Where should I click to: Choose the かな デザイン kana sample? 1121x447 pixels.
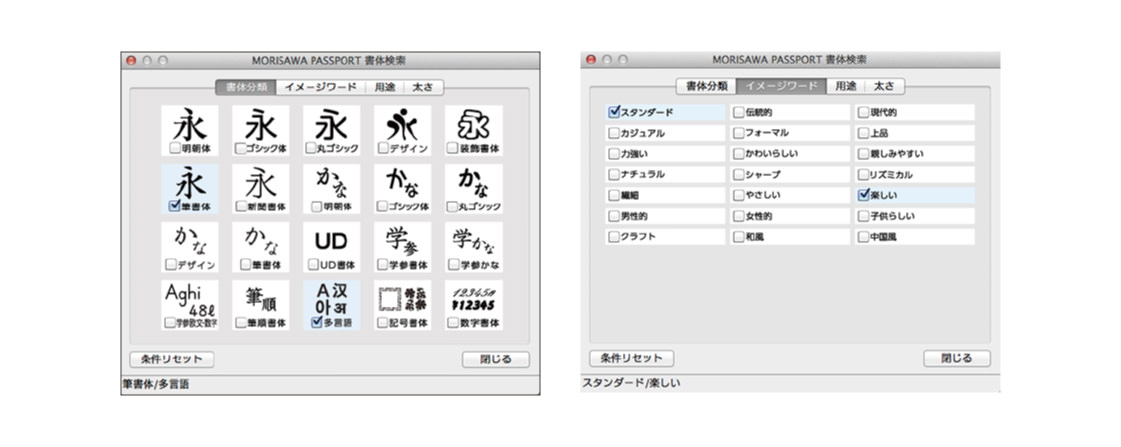(x=189, y=247)
